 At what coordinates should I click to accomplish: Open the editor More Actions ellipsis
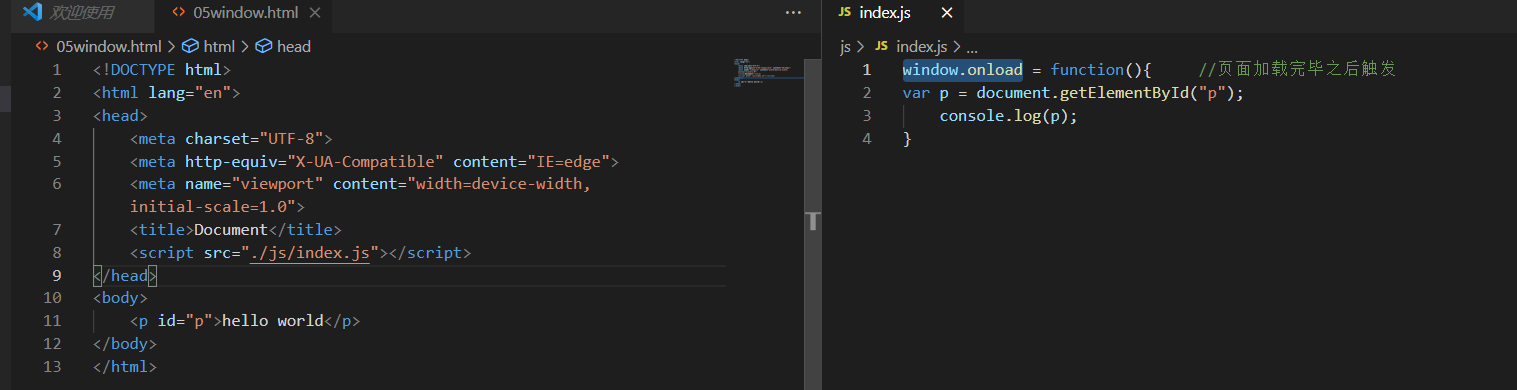(x=794, y=13)
